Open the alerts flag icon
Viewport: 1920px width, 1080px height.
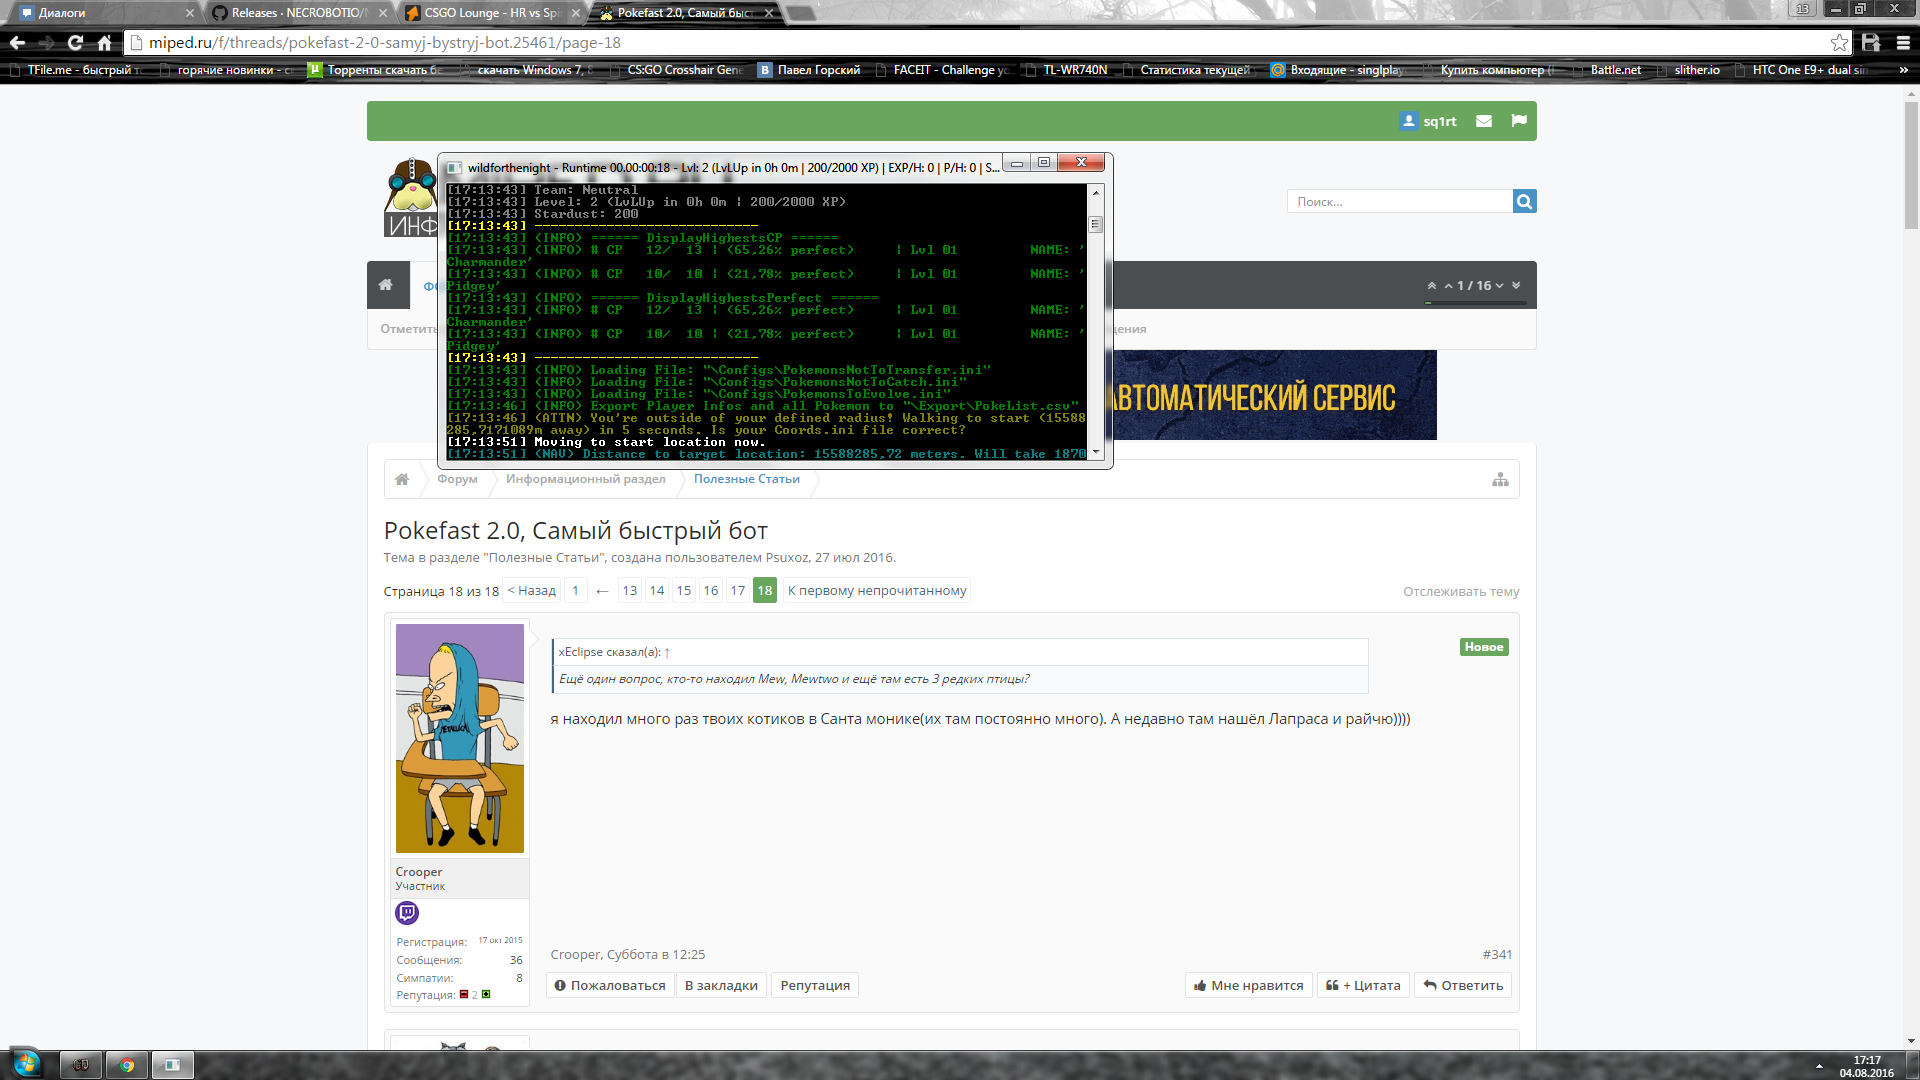click(1519, 121)
